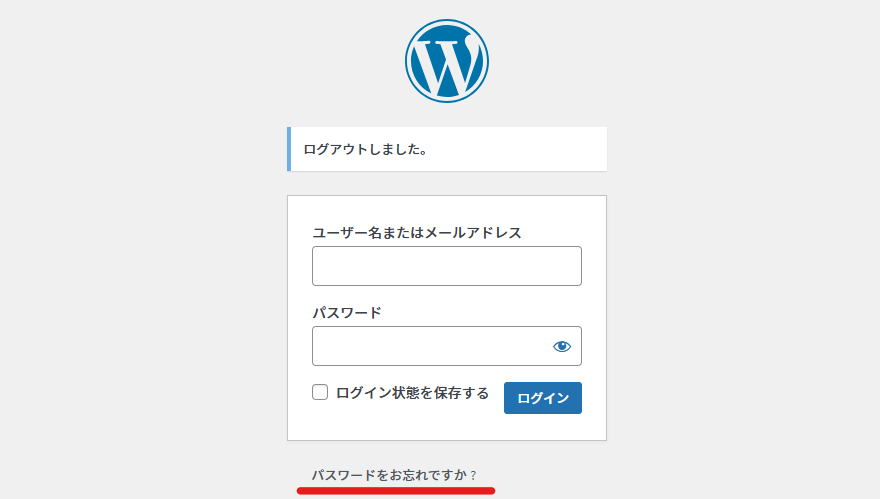Focus the ユーザー名またはメールアドレス input field

tap(446, 266)
